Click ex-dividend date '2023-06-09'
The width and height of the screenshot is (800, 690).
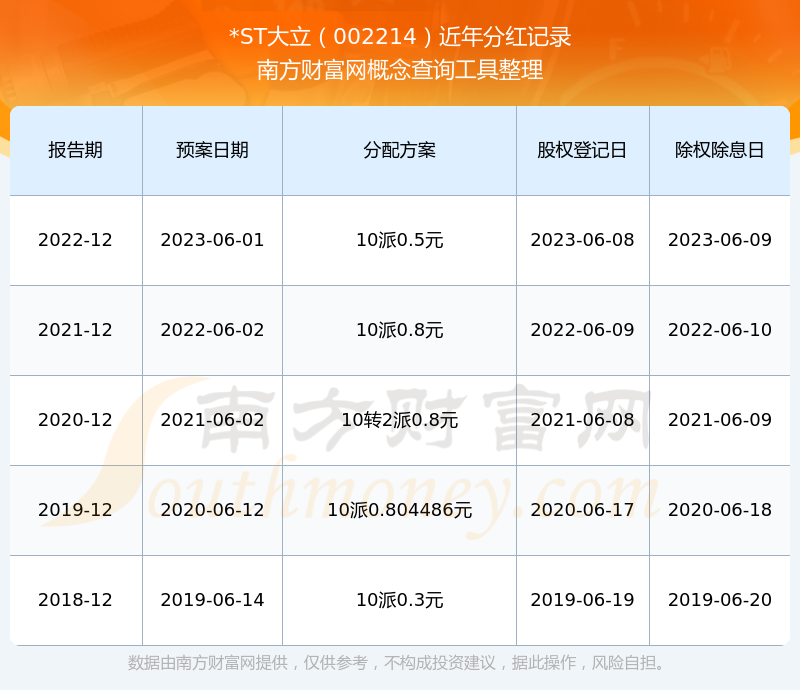(x=719, y=240)
